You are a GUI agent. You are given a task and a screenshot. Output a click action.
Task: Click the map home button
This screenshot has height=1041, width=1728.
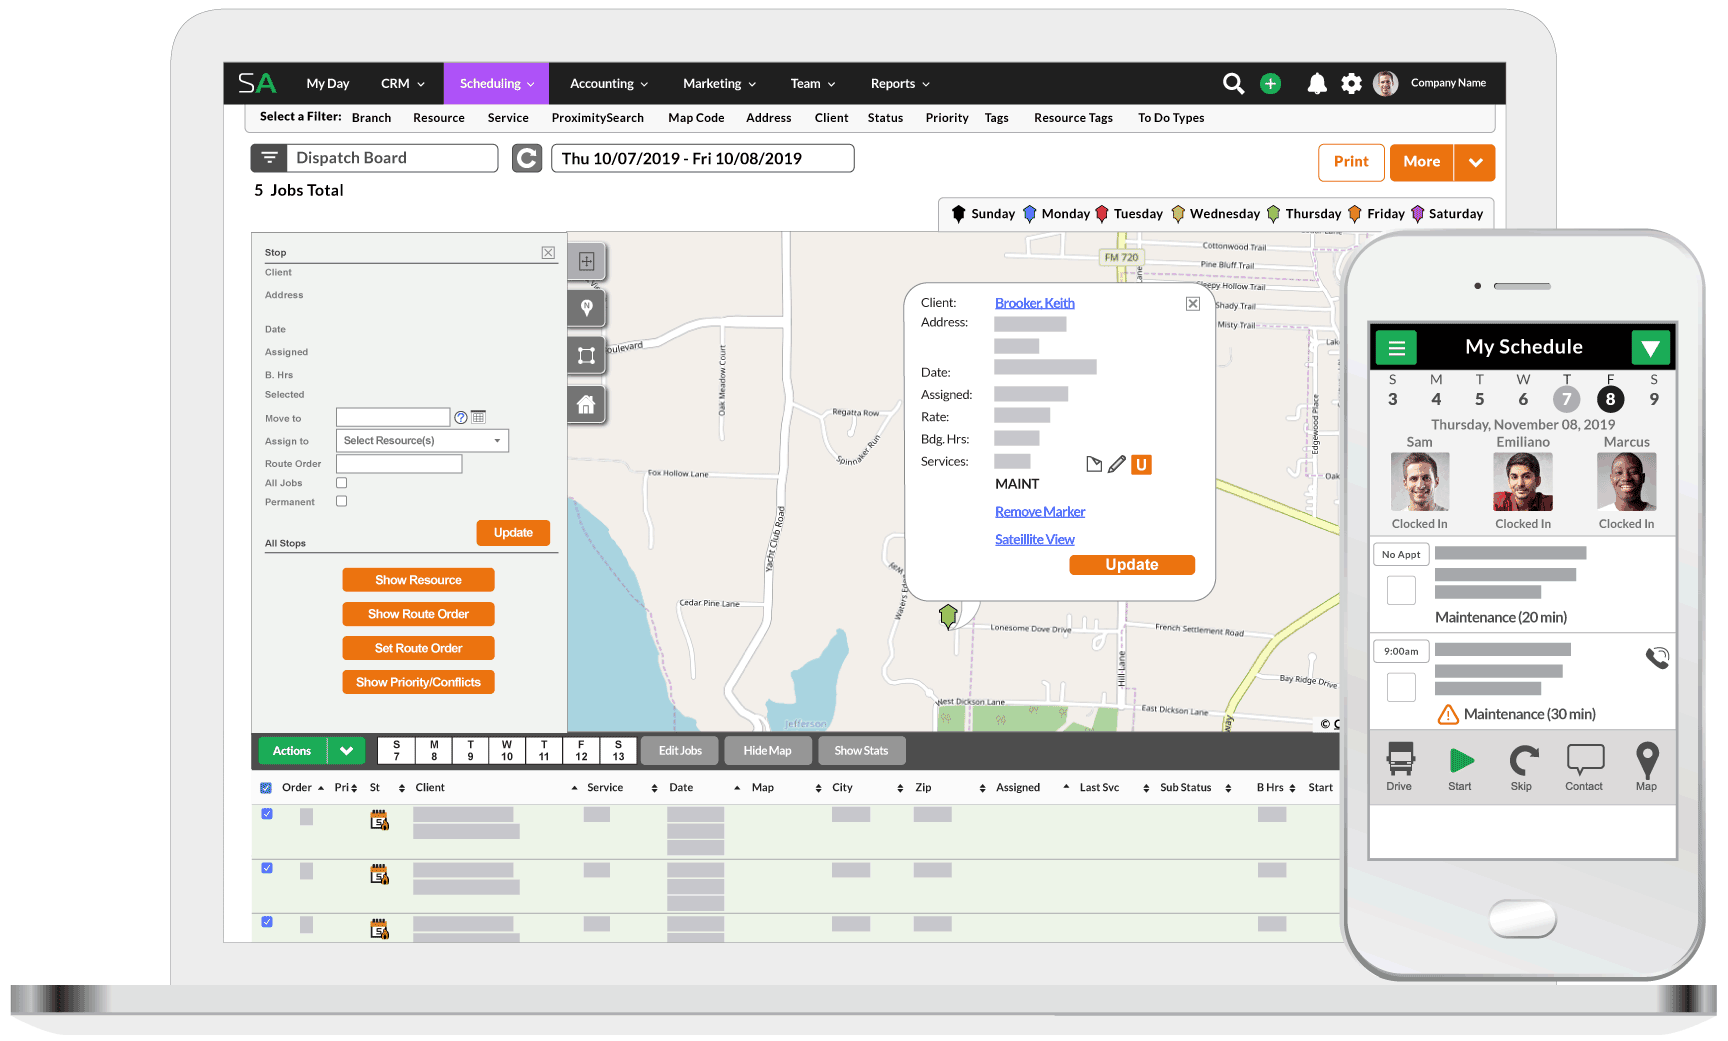tap(587, 404)
